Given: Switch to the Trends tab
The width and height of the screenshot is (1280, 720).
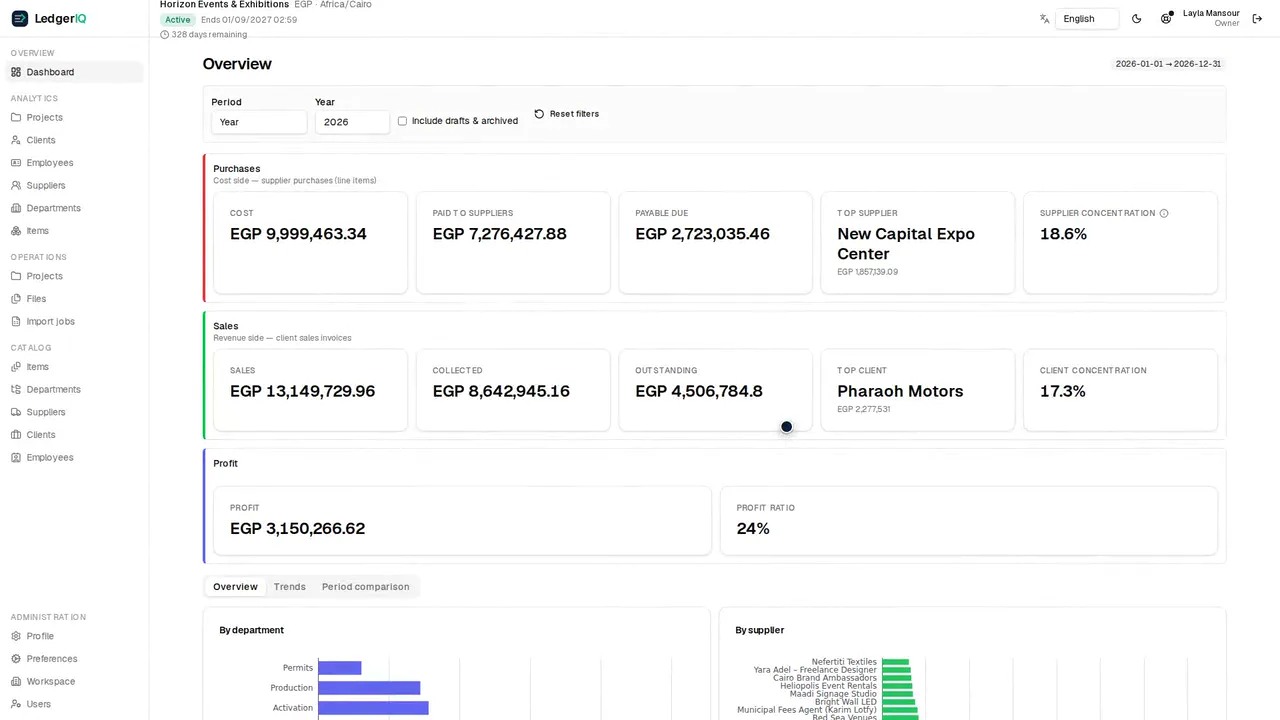Looking at the screenshot, I should (x=290, y=587).
